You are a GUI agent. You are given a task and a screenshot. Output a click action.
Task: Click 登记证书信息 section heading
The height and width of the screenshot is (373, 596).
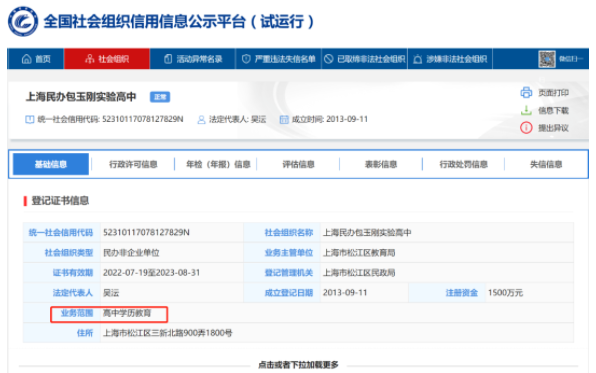60,201
